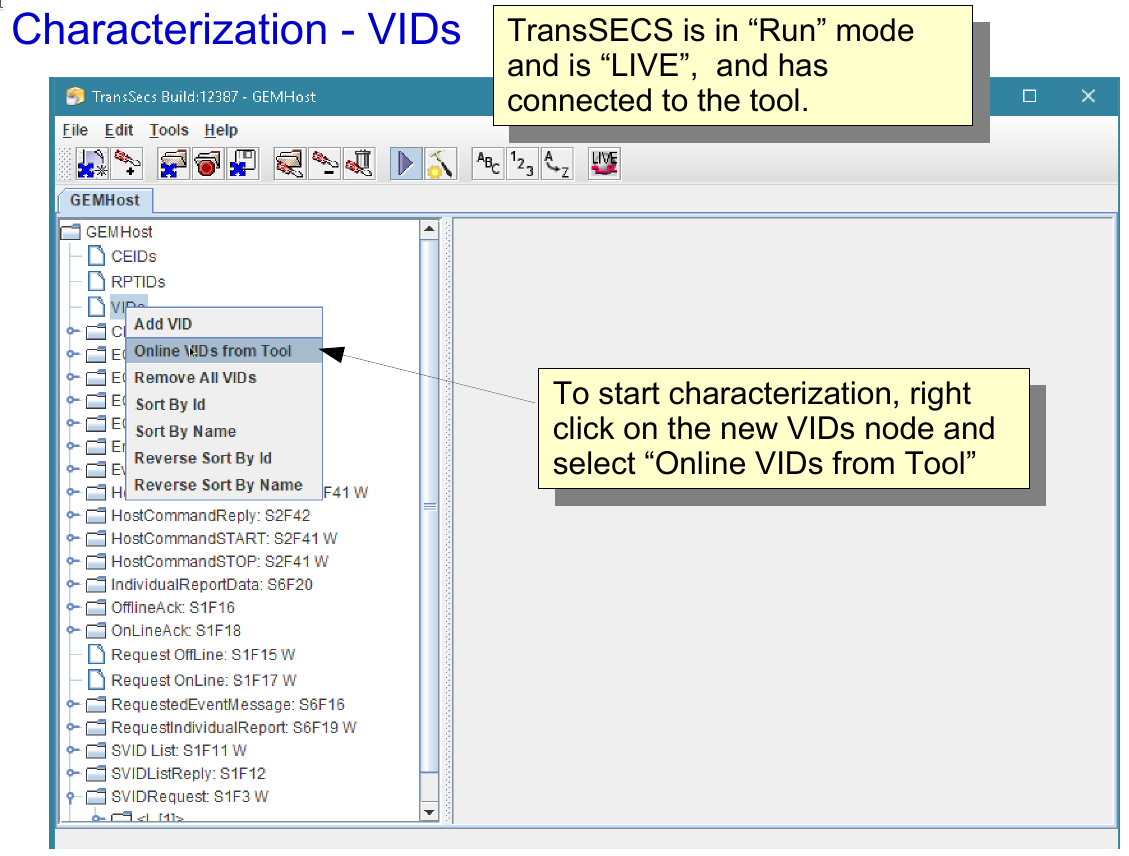This screenshot has width=1129, height=856.
Task: Click the red stop folder icon
Action: (208, 163)
